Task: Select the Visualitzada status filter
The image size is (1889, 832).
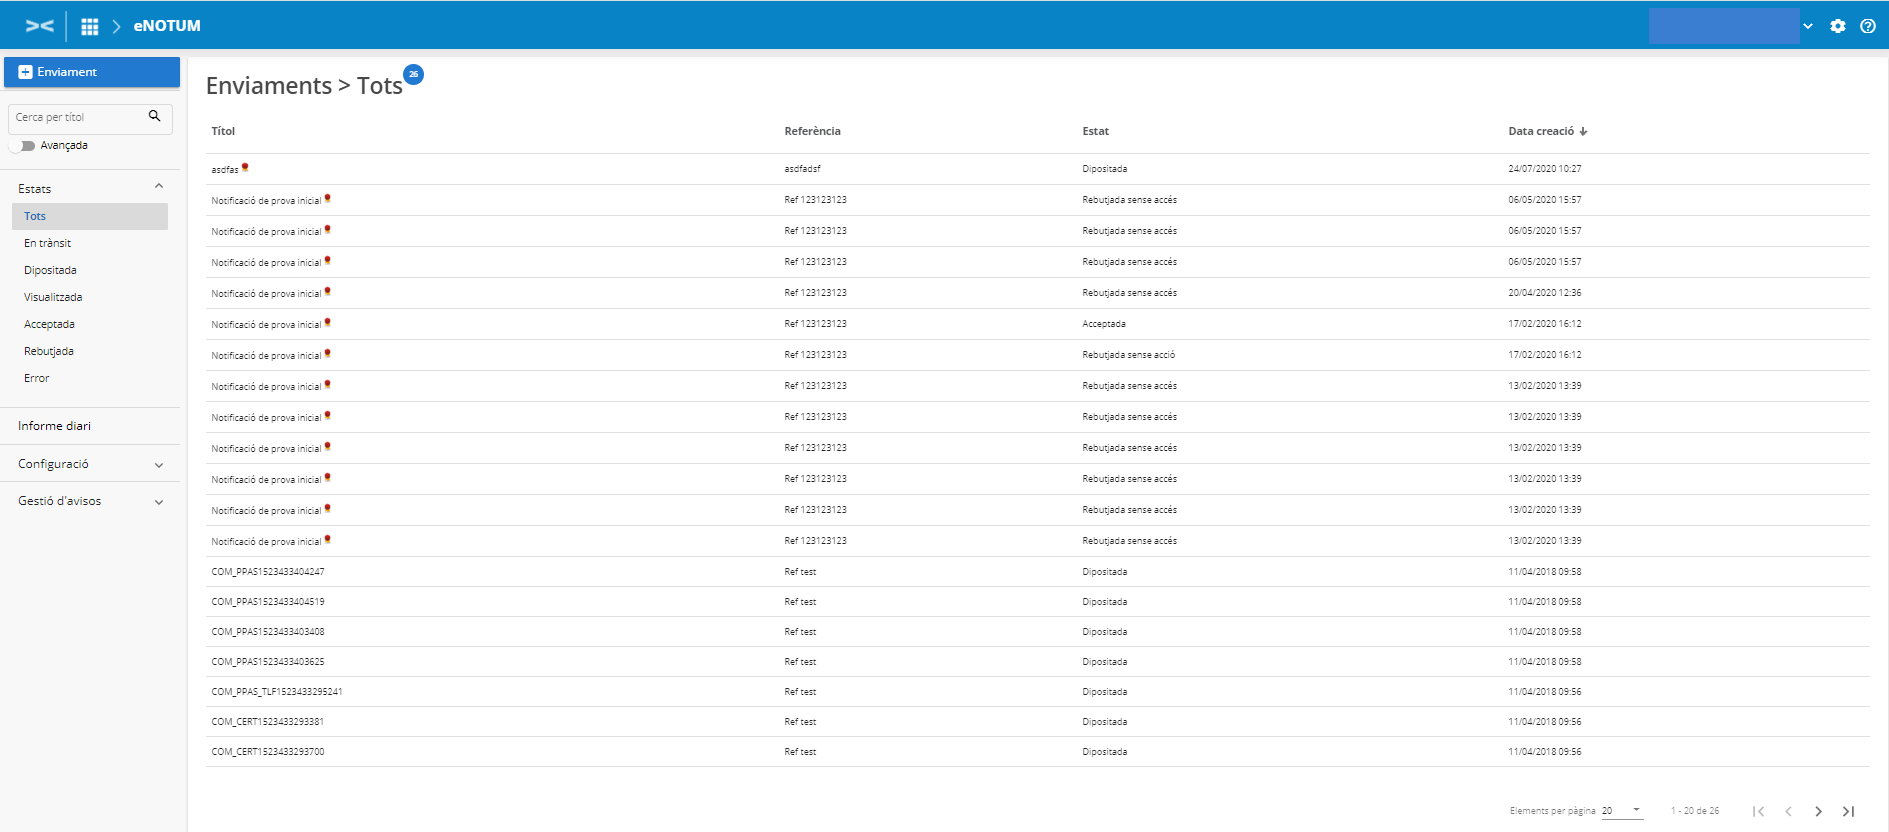Action: pyautogui.click(x=53, y=297)
